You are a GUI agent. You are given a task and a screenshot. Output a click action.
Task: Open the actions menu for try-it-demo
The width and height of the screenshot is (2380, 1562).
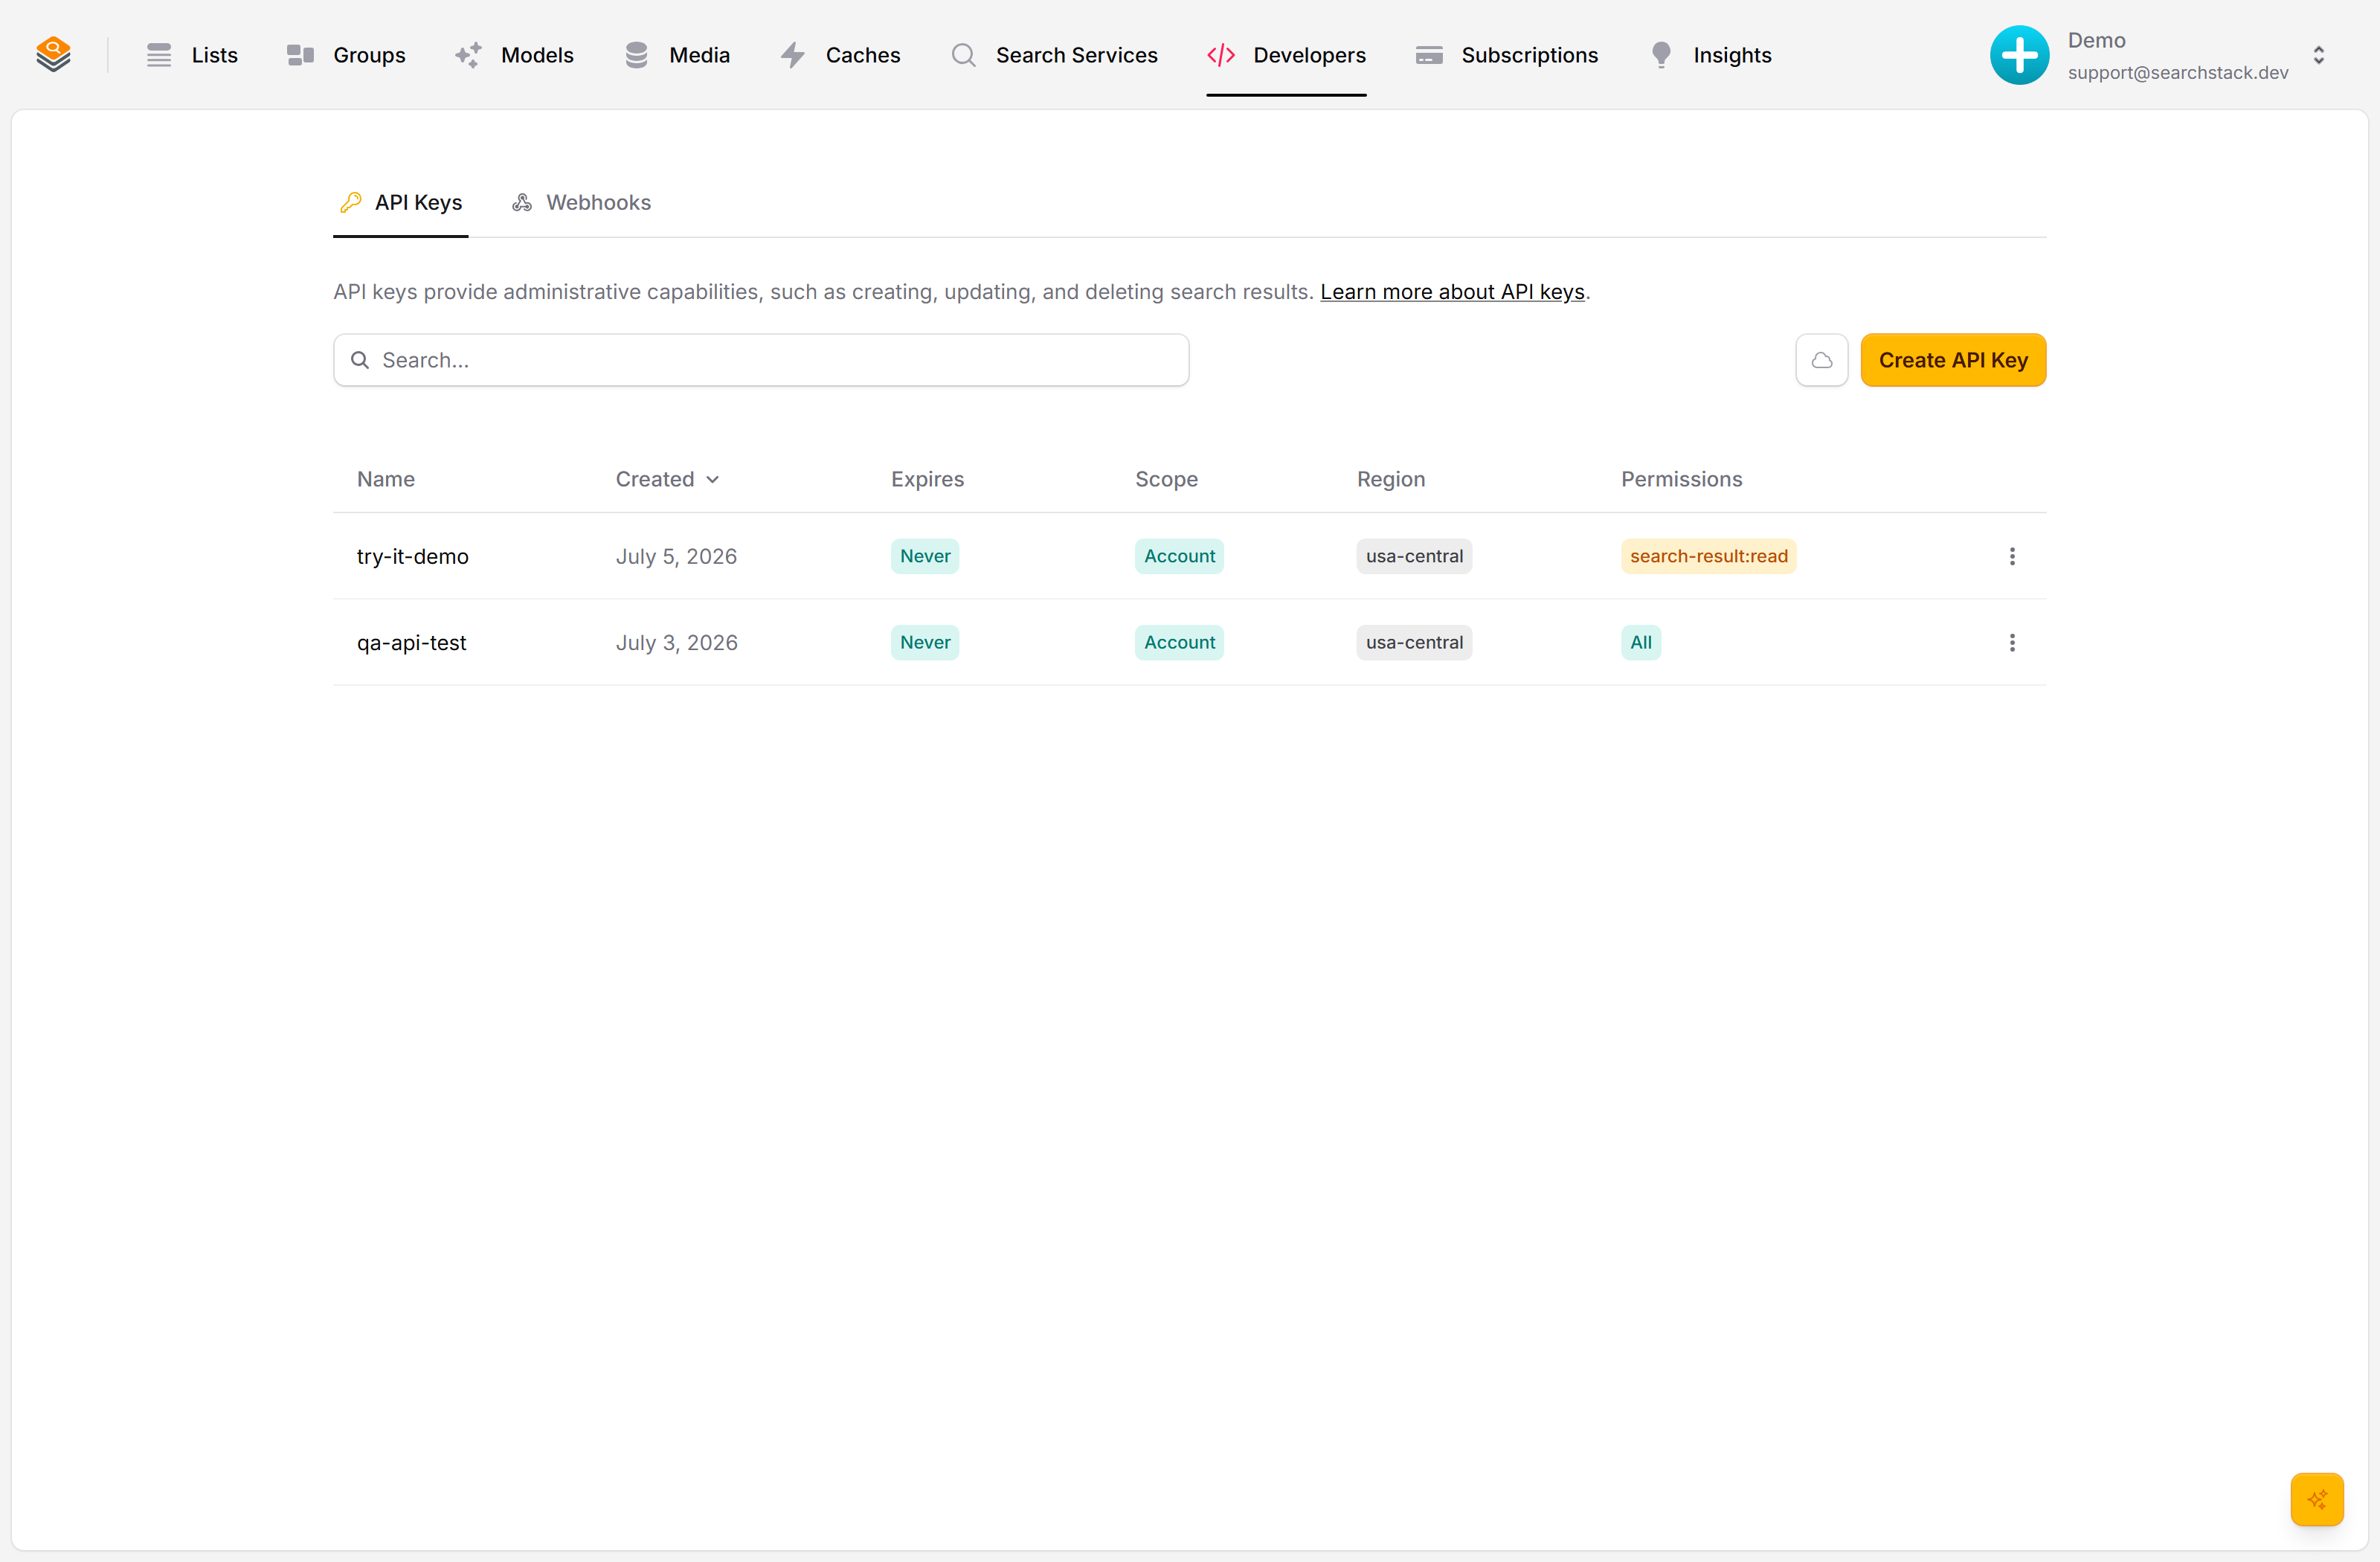pos(2012,556)
